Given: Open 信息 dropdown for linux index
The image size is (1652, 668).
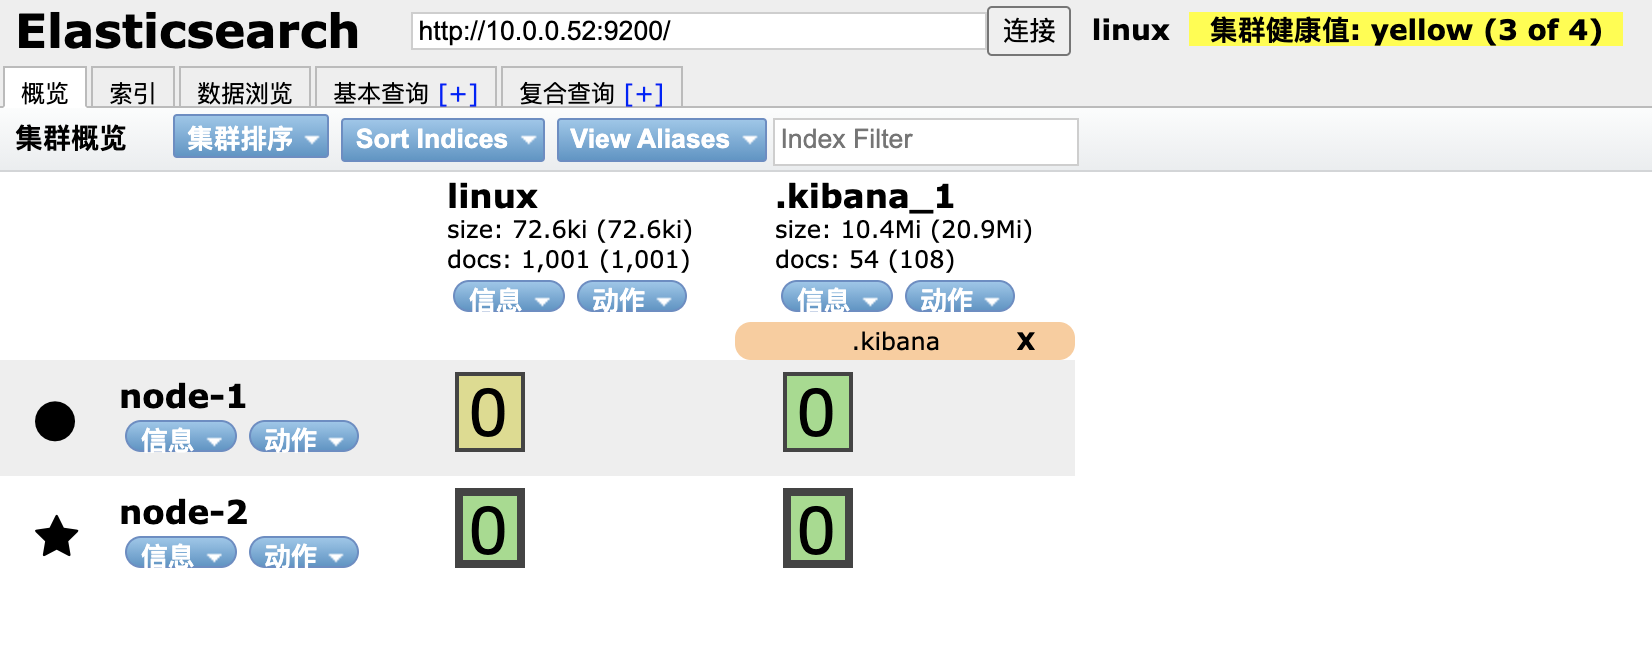Looking at the screenshot, I should click(x=508, y=298).
